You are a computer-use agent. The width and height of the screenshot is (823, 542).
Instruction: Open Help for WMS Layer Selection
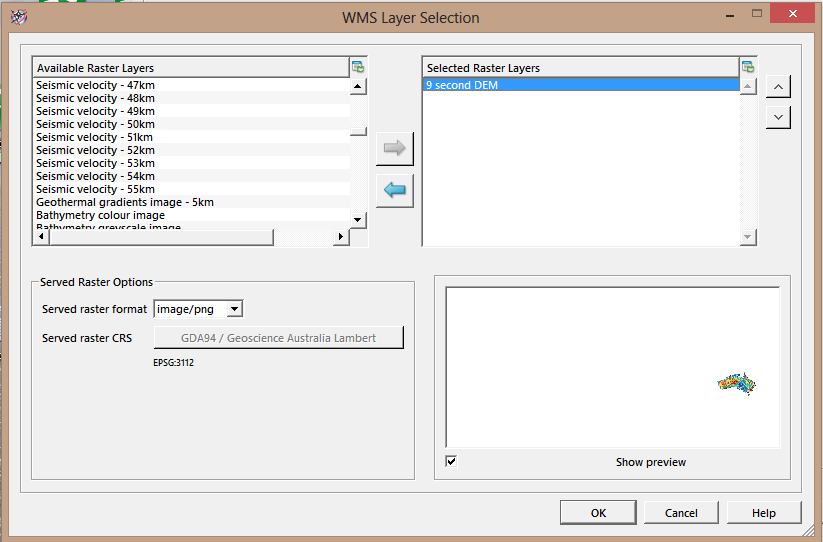[x=763, y=513]
